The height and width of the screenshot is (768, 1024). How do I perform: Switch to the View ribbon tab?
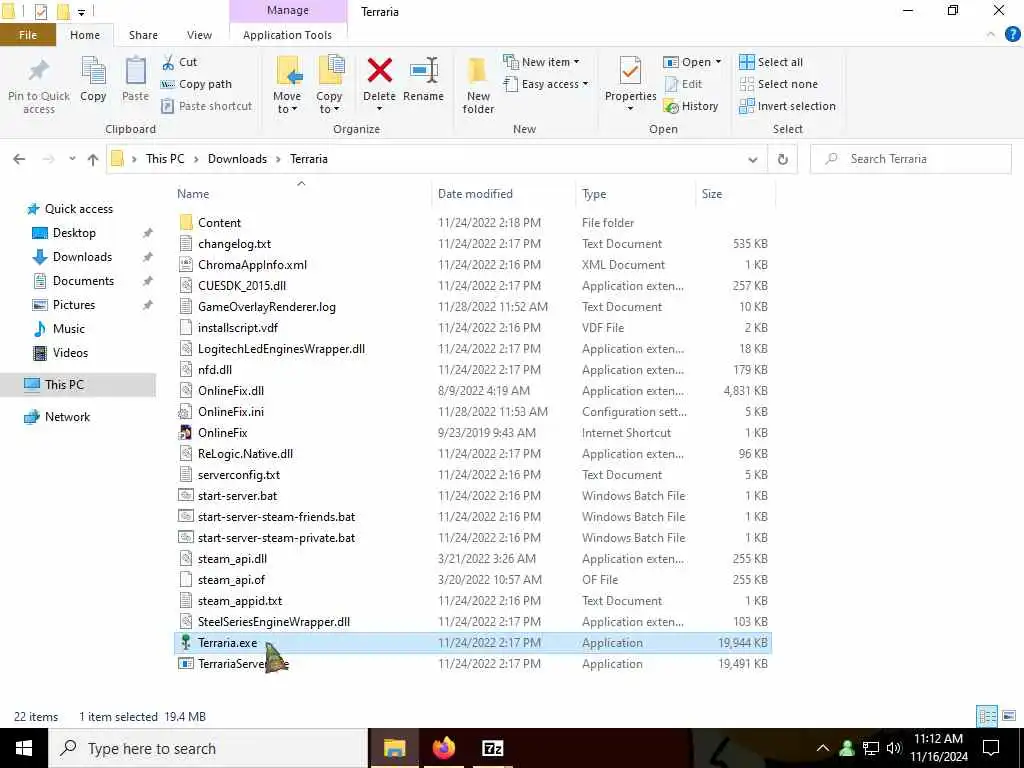pos(199,35)
